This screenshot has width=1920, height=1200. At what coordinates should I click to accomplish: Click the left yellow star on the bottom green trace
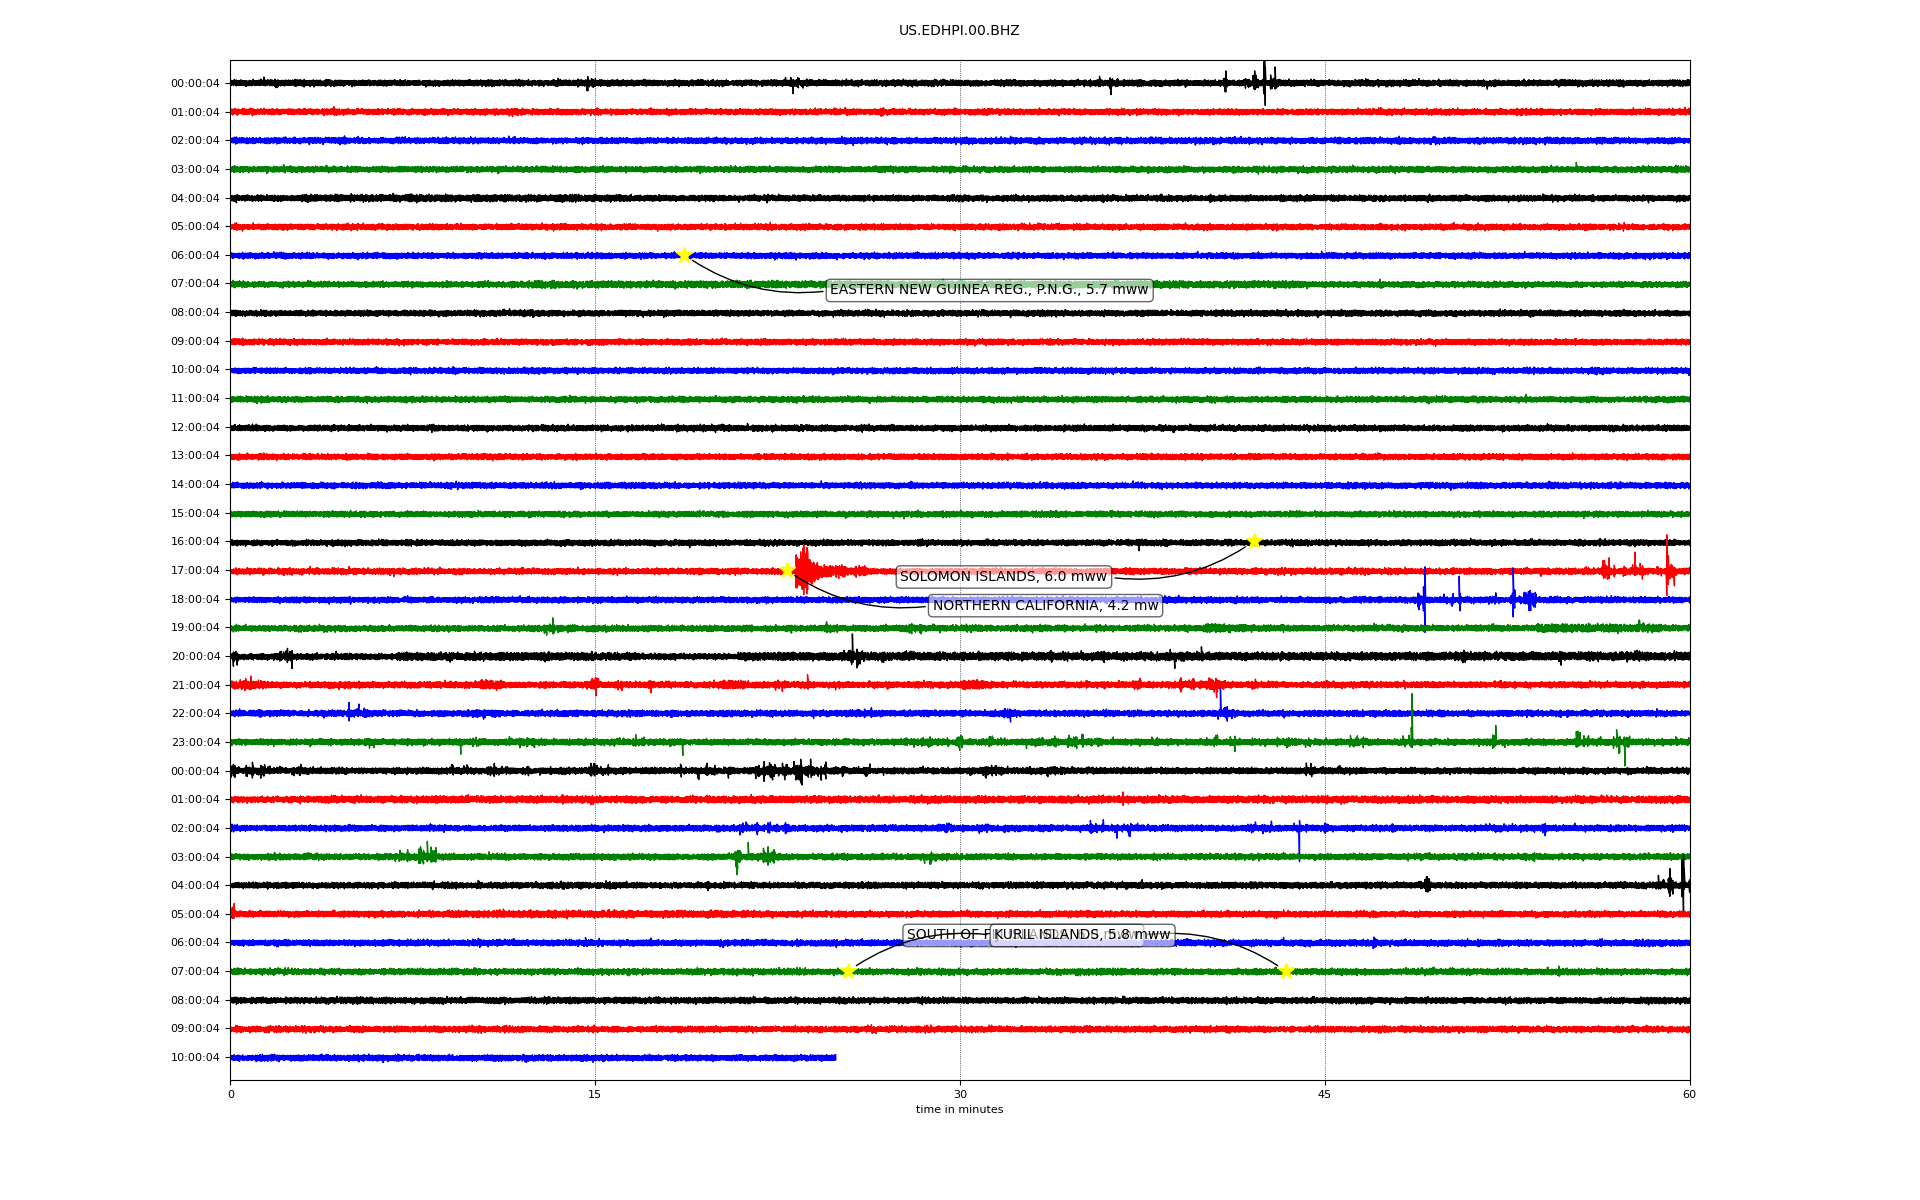click(x=848, y=971)
